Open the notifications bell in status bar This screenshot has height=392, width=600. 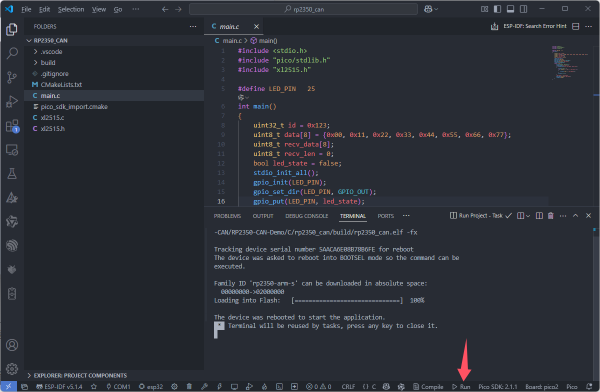point(589,387)
